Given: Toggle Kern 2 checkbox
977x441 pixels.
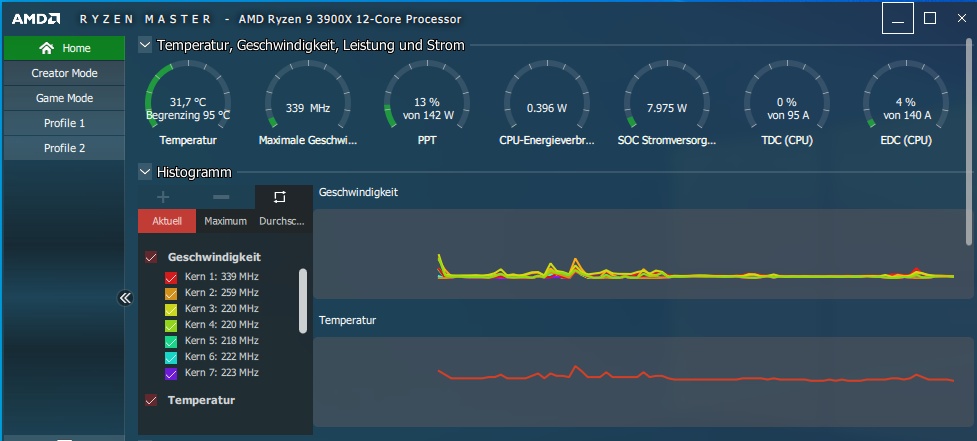Looking at the screenshot, I should [x=171, y=293].
